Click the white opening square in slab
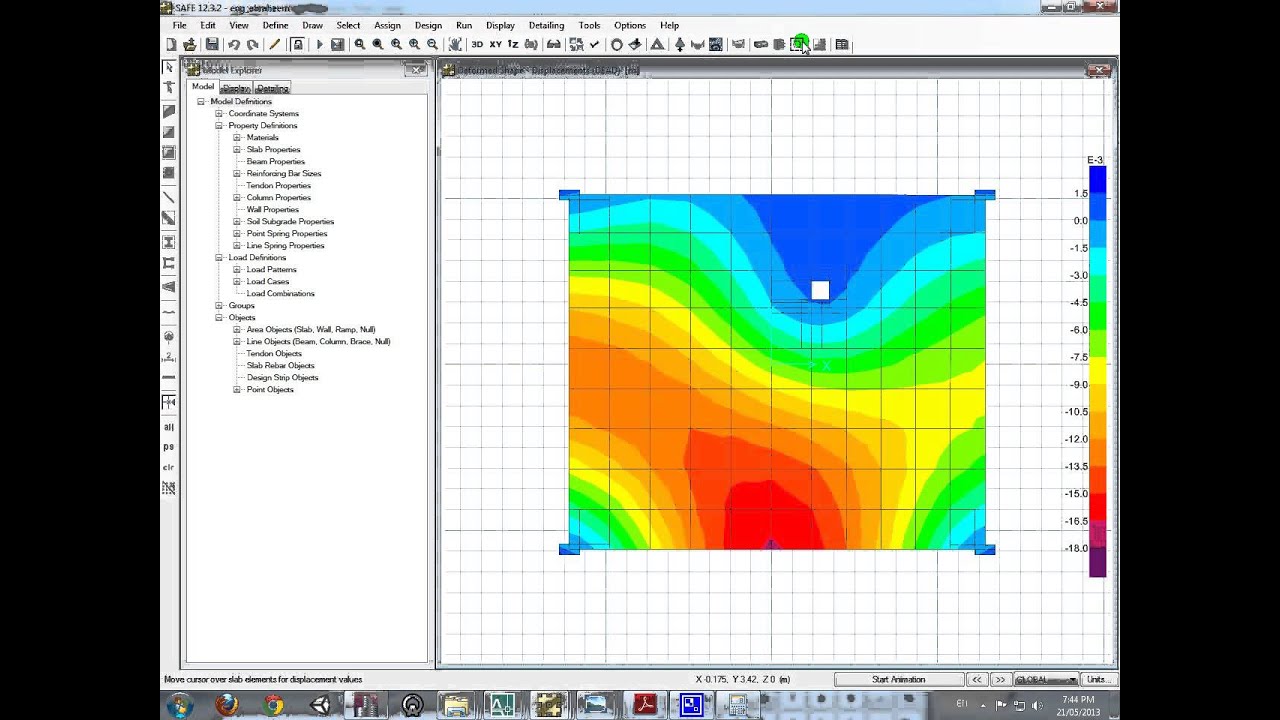This screenshot has height=720, width=1280. pyautogui.click(x=820, y=290)
